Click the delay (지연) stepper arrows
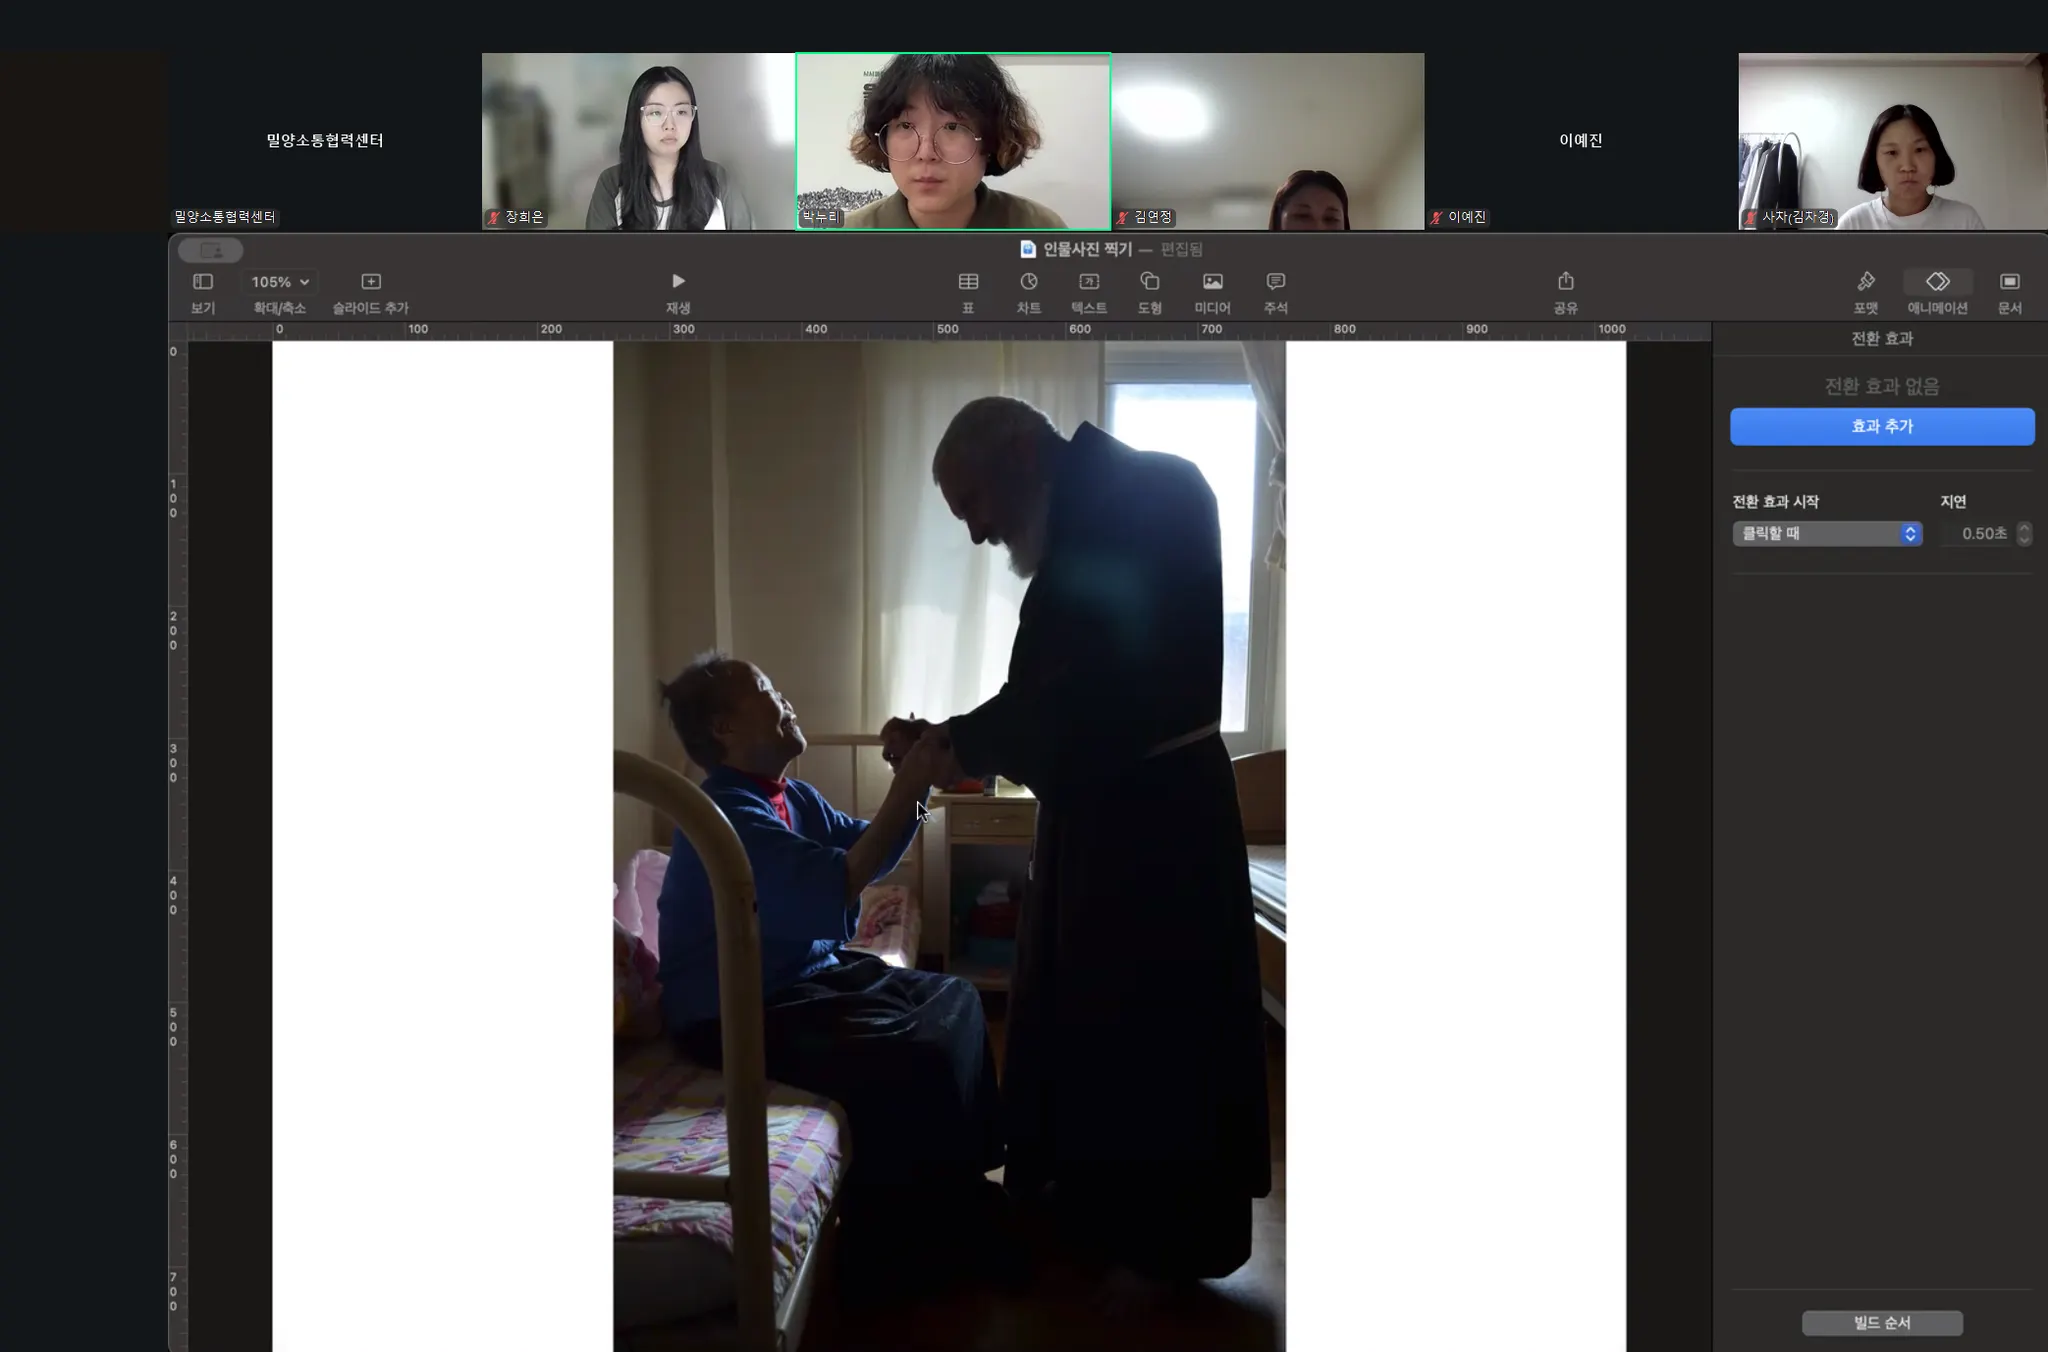The image size is (2048, 1352). pos(2024,534)
